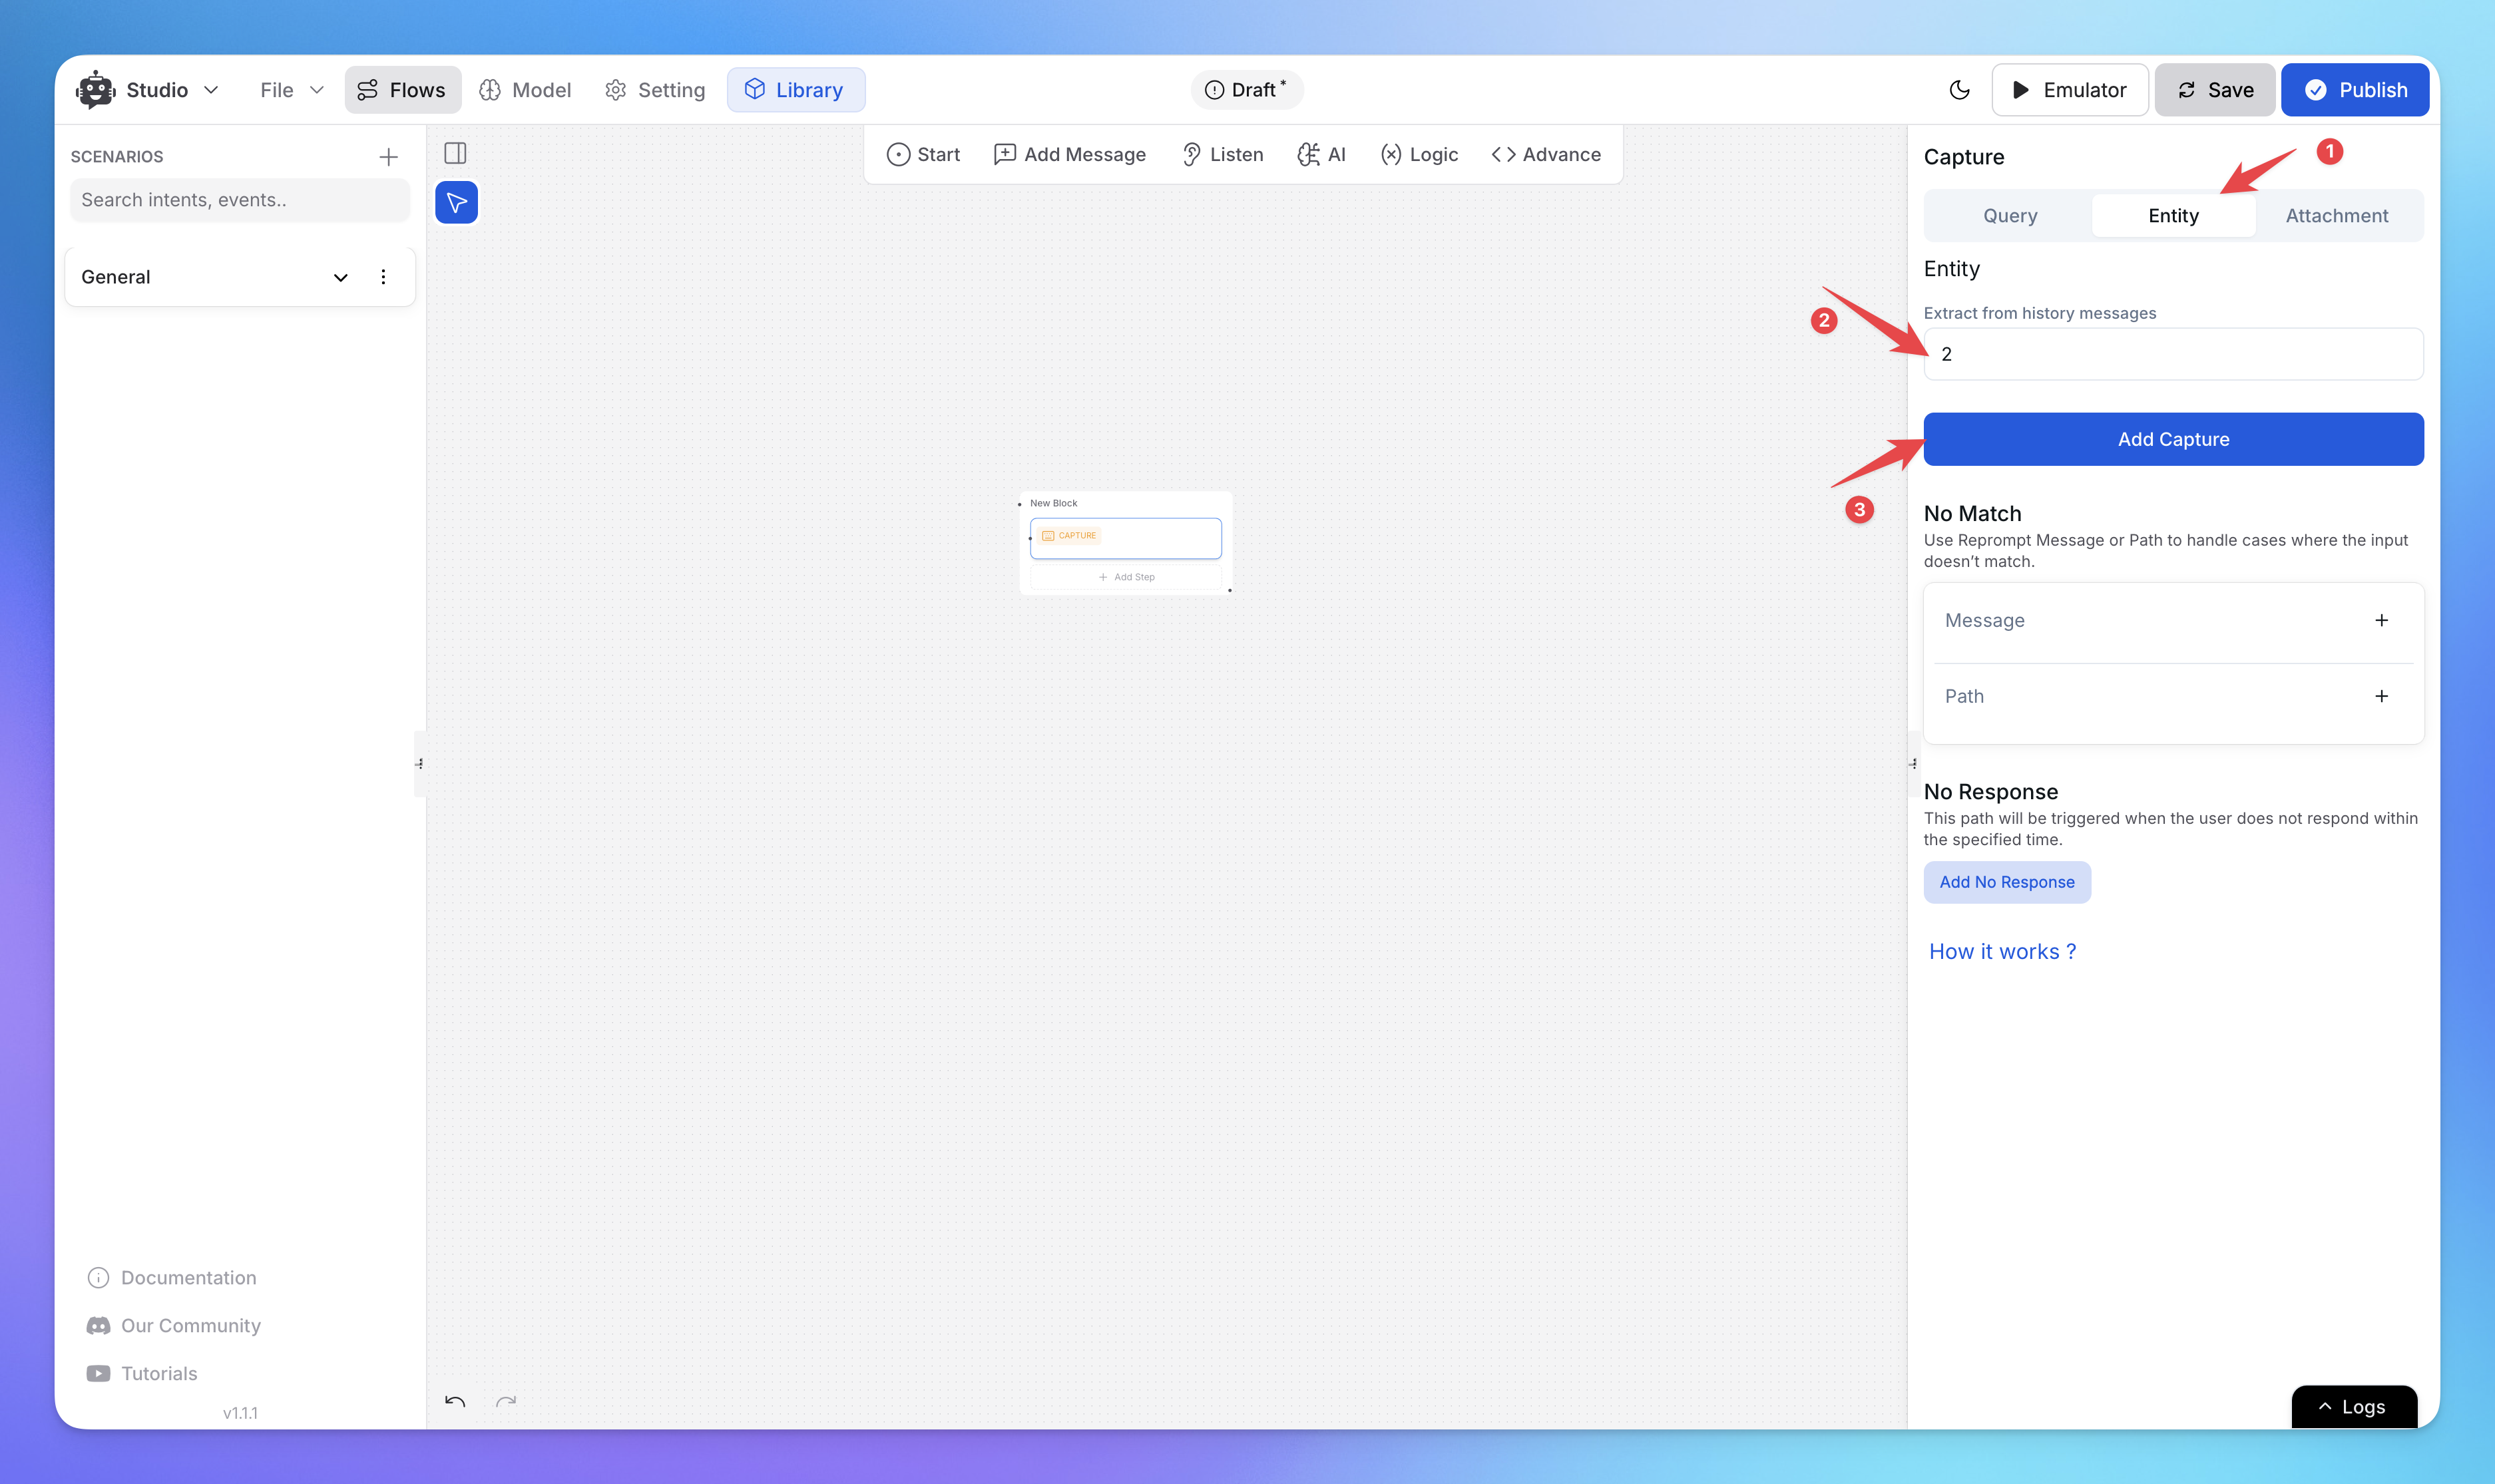Toggle dark mode moon icon
The width and height of the screenshot is (2495, 1484).
click(x=1959, y=90)
